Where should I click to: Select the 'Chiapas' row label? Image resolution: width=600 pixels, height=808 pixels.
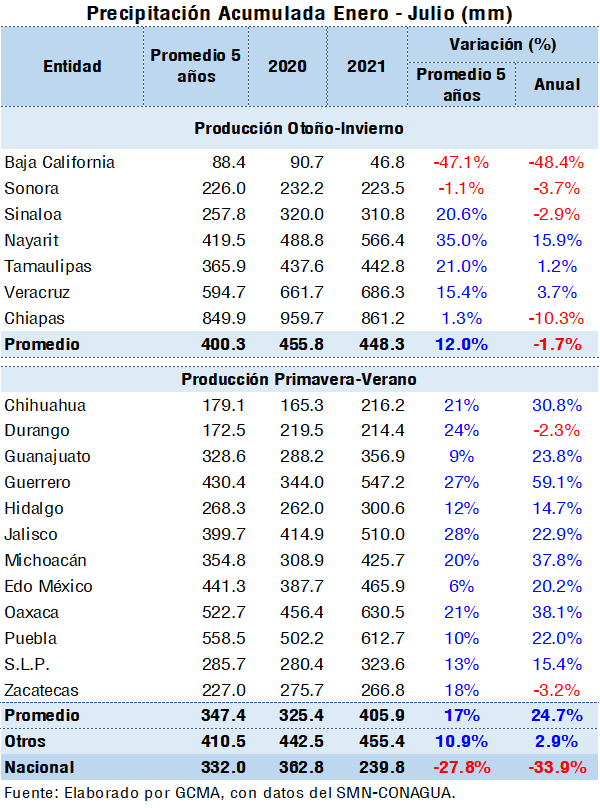tap(33, 318)
